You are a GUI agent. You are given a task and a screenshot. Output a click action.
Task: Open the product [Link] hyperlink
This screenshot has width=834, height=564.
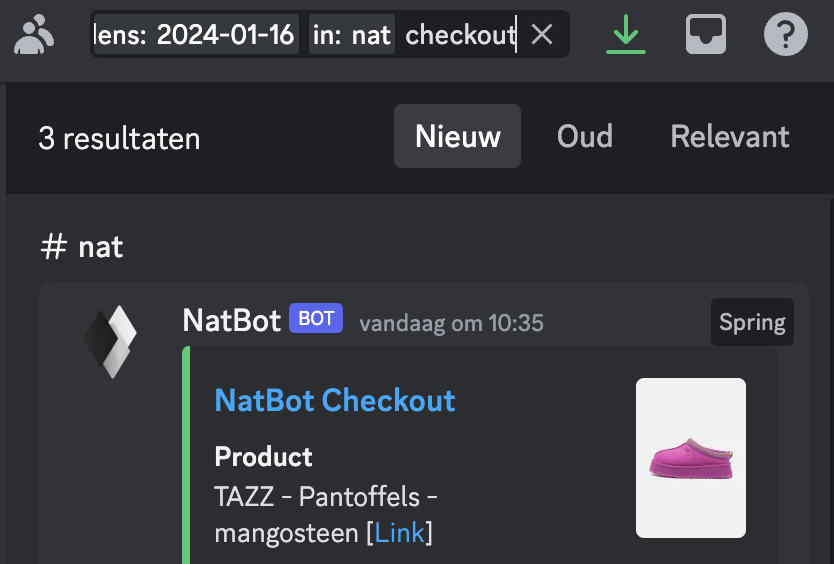tap(399, 533)
